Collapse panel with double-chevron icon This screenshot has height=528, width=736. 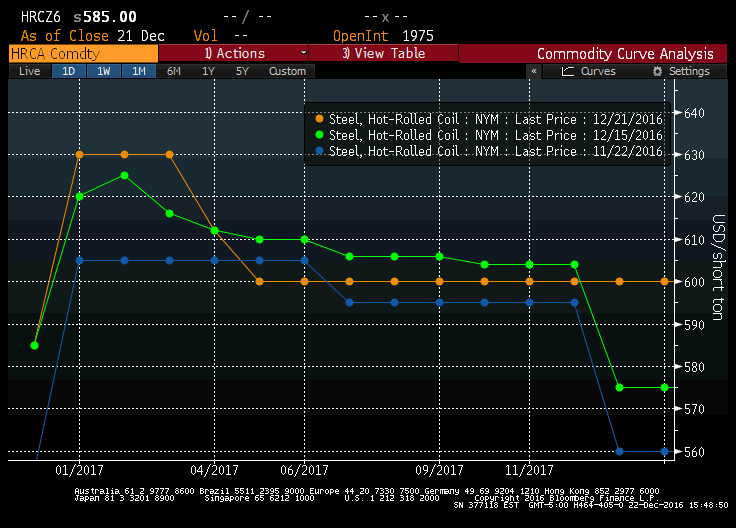point(534,72)
